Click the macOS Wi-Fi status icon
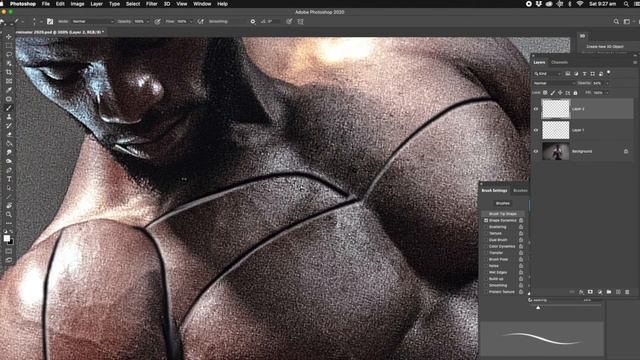This screenshot has height=360, width=640. click(x=580, y=4)
